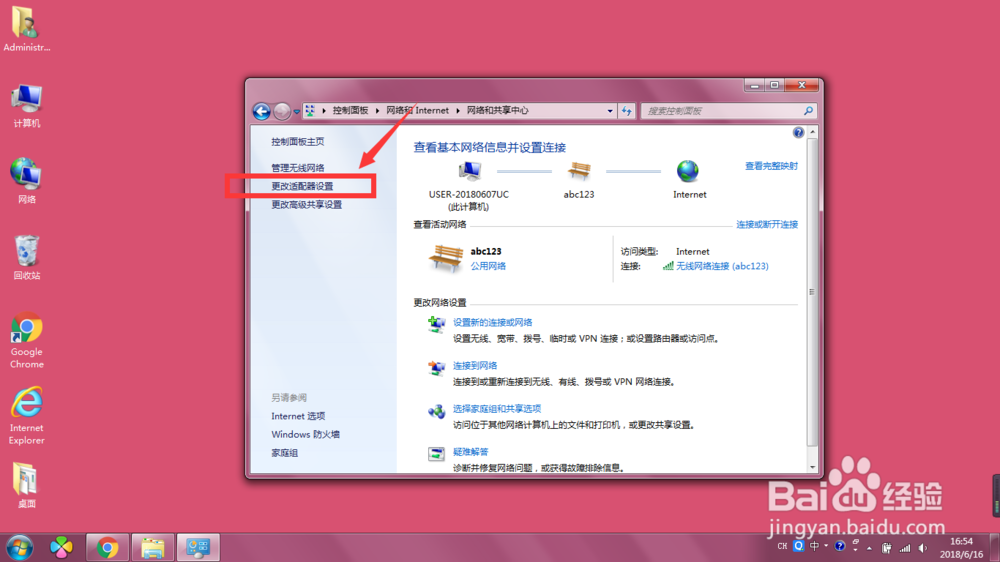
Task: Show hidden tray icons arrow
Action: (869, 548)
